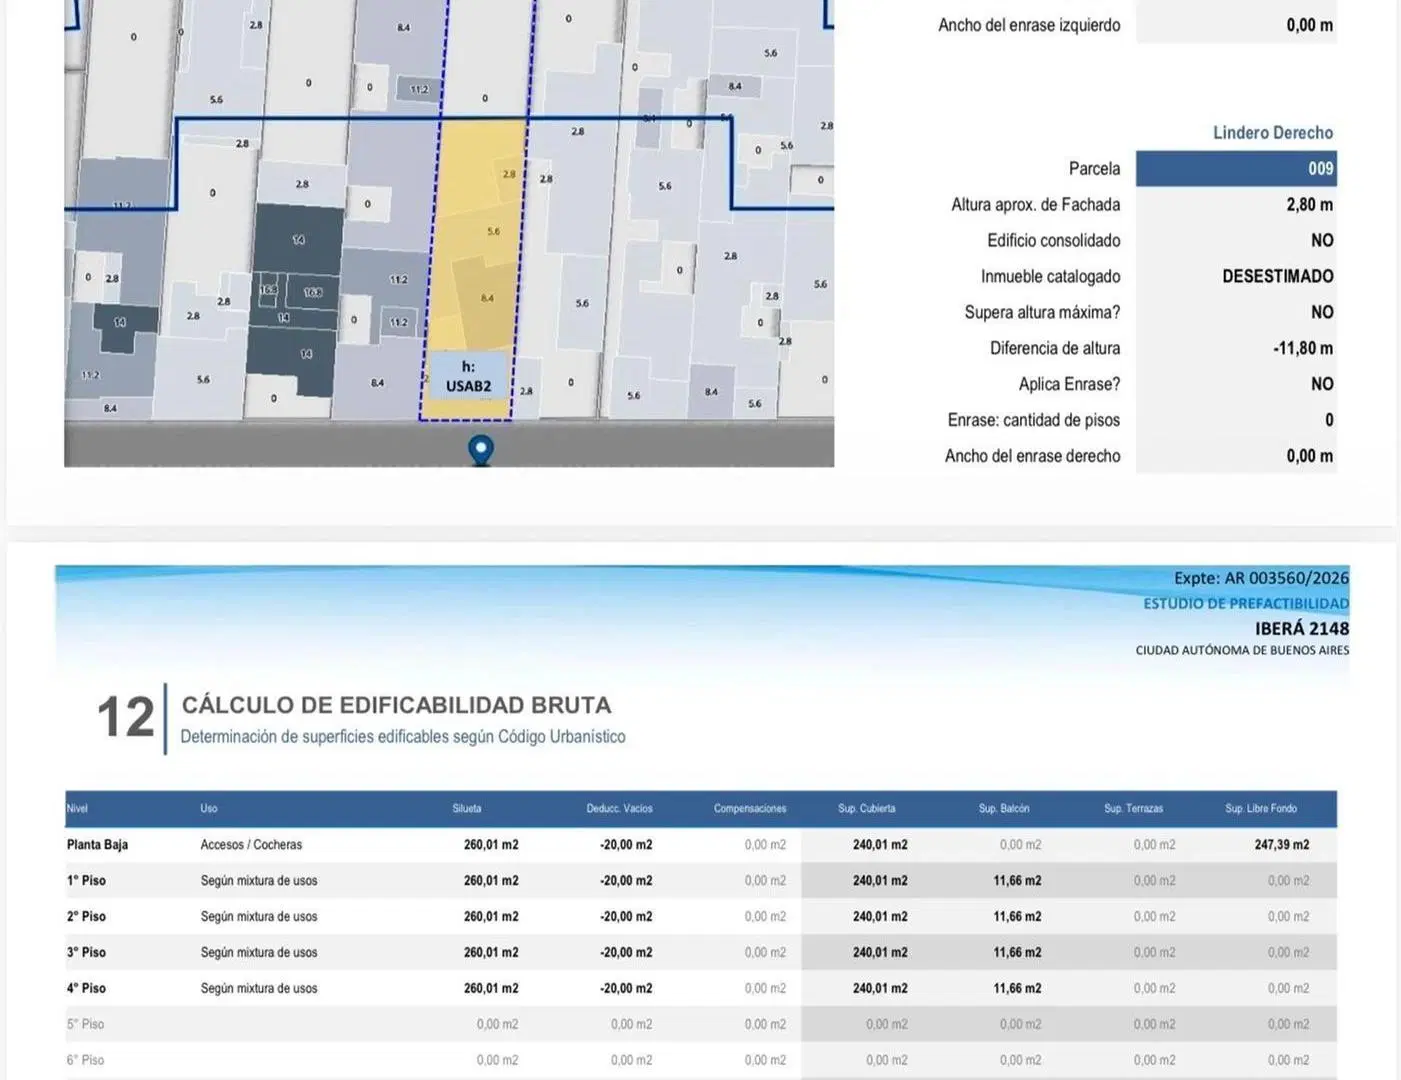This screenshot has height=1080, width=1401.
Task: Click the 'Lindero Derecho' heading
Action: (x=1272, y=133)
